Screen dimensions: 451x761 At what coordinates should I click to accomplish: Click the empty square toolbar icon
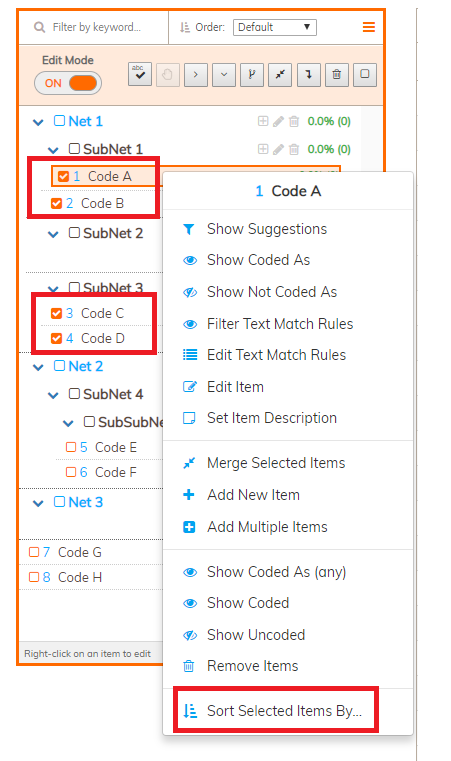(365, 74)
